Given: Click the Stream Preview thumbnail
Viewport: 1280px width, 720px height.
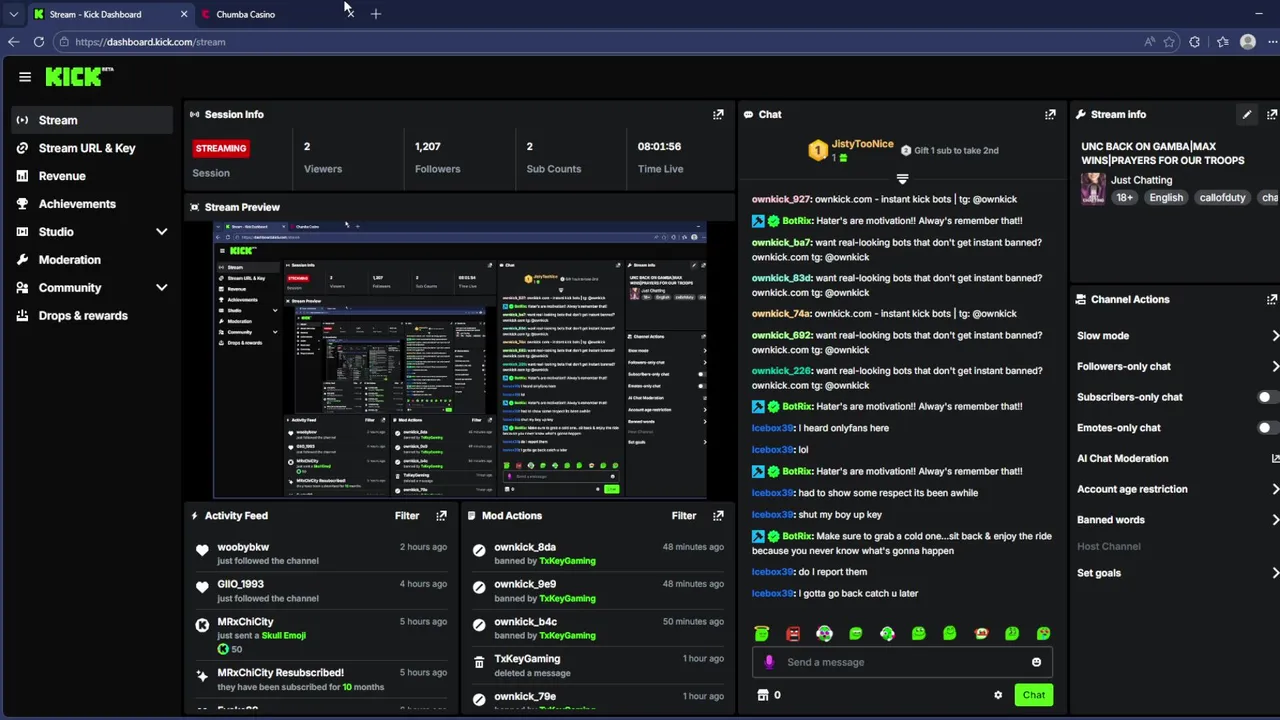Looking at the screenshot, I should [x=460, y=360].
